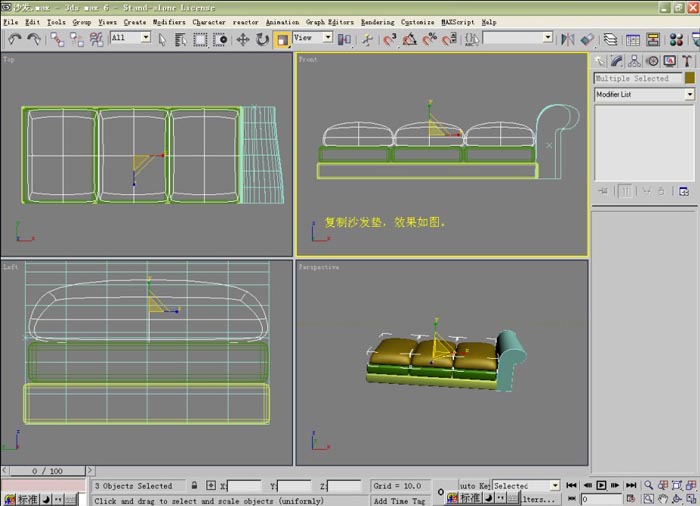
Task: Click the time slider right arrow
Action: [x=90, y=471]
